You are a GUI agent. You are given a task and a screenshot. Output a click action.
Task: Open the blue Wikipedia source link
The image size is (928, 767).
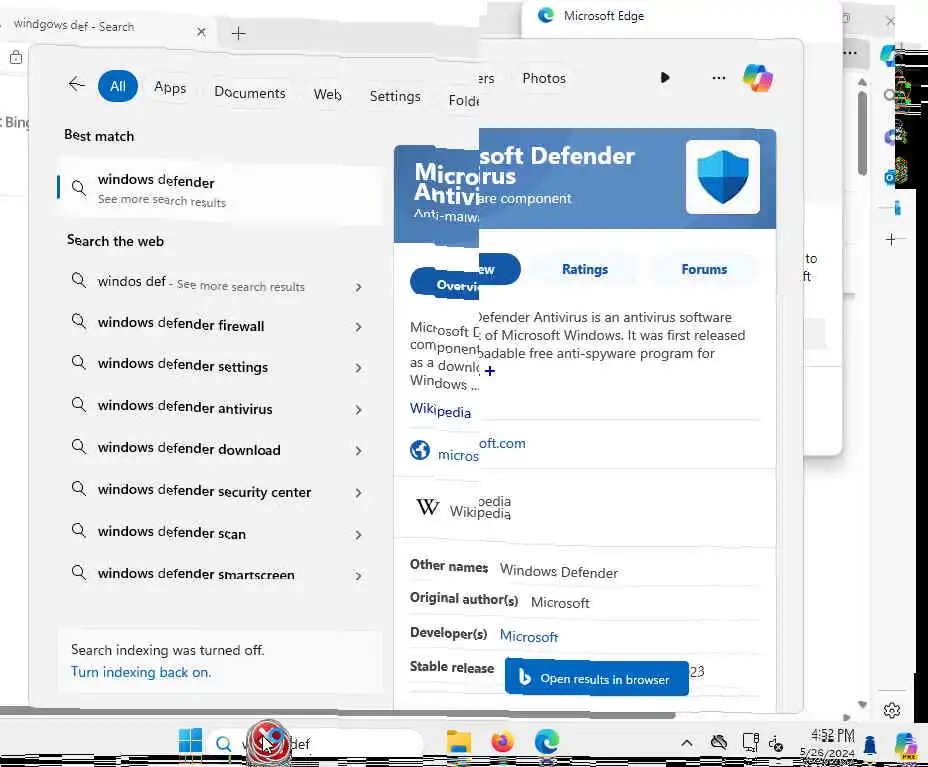440,410
